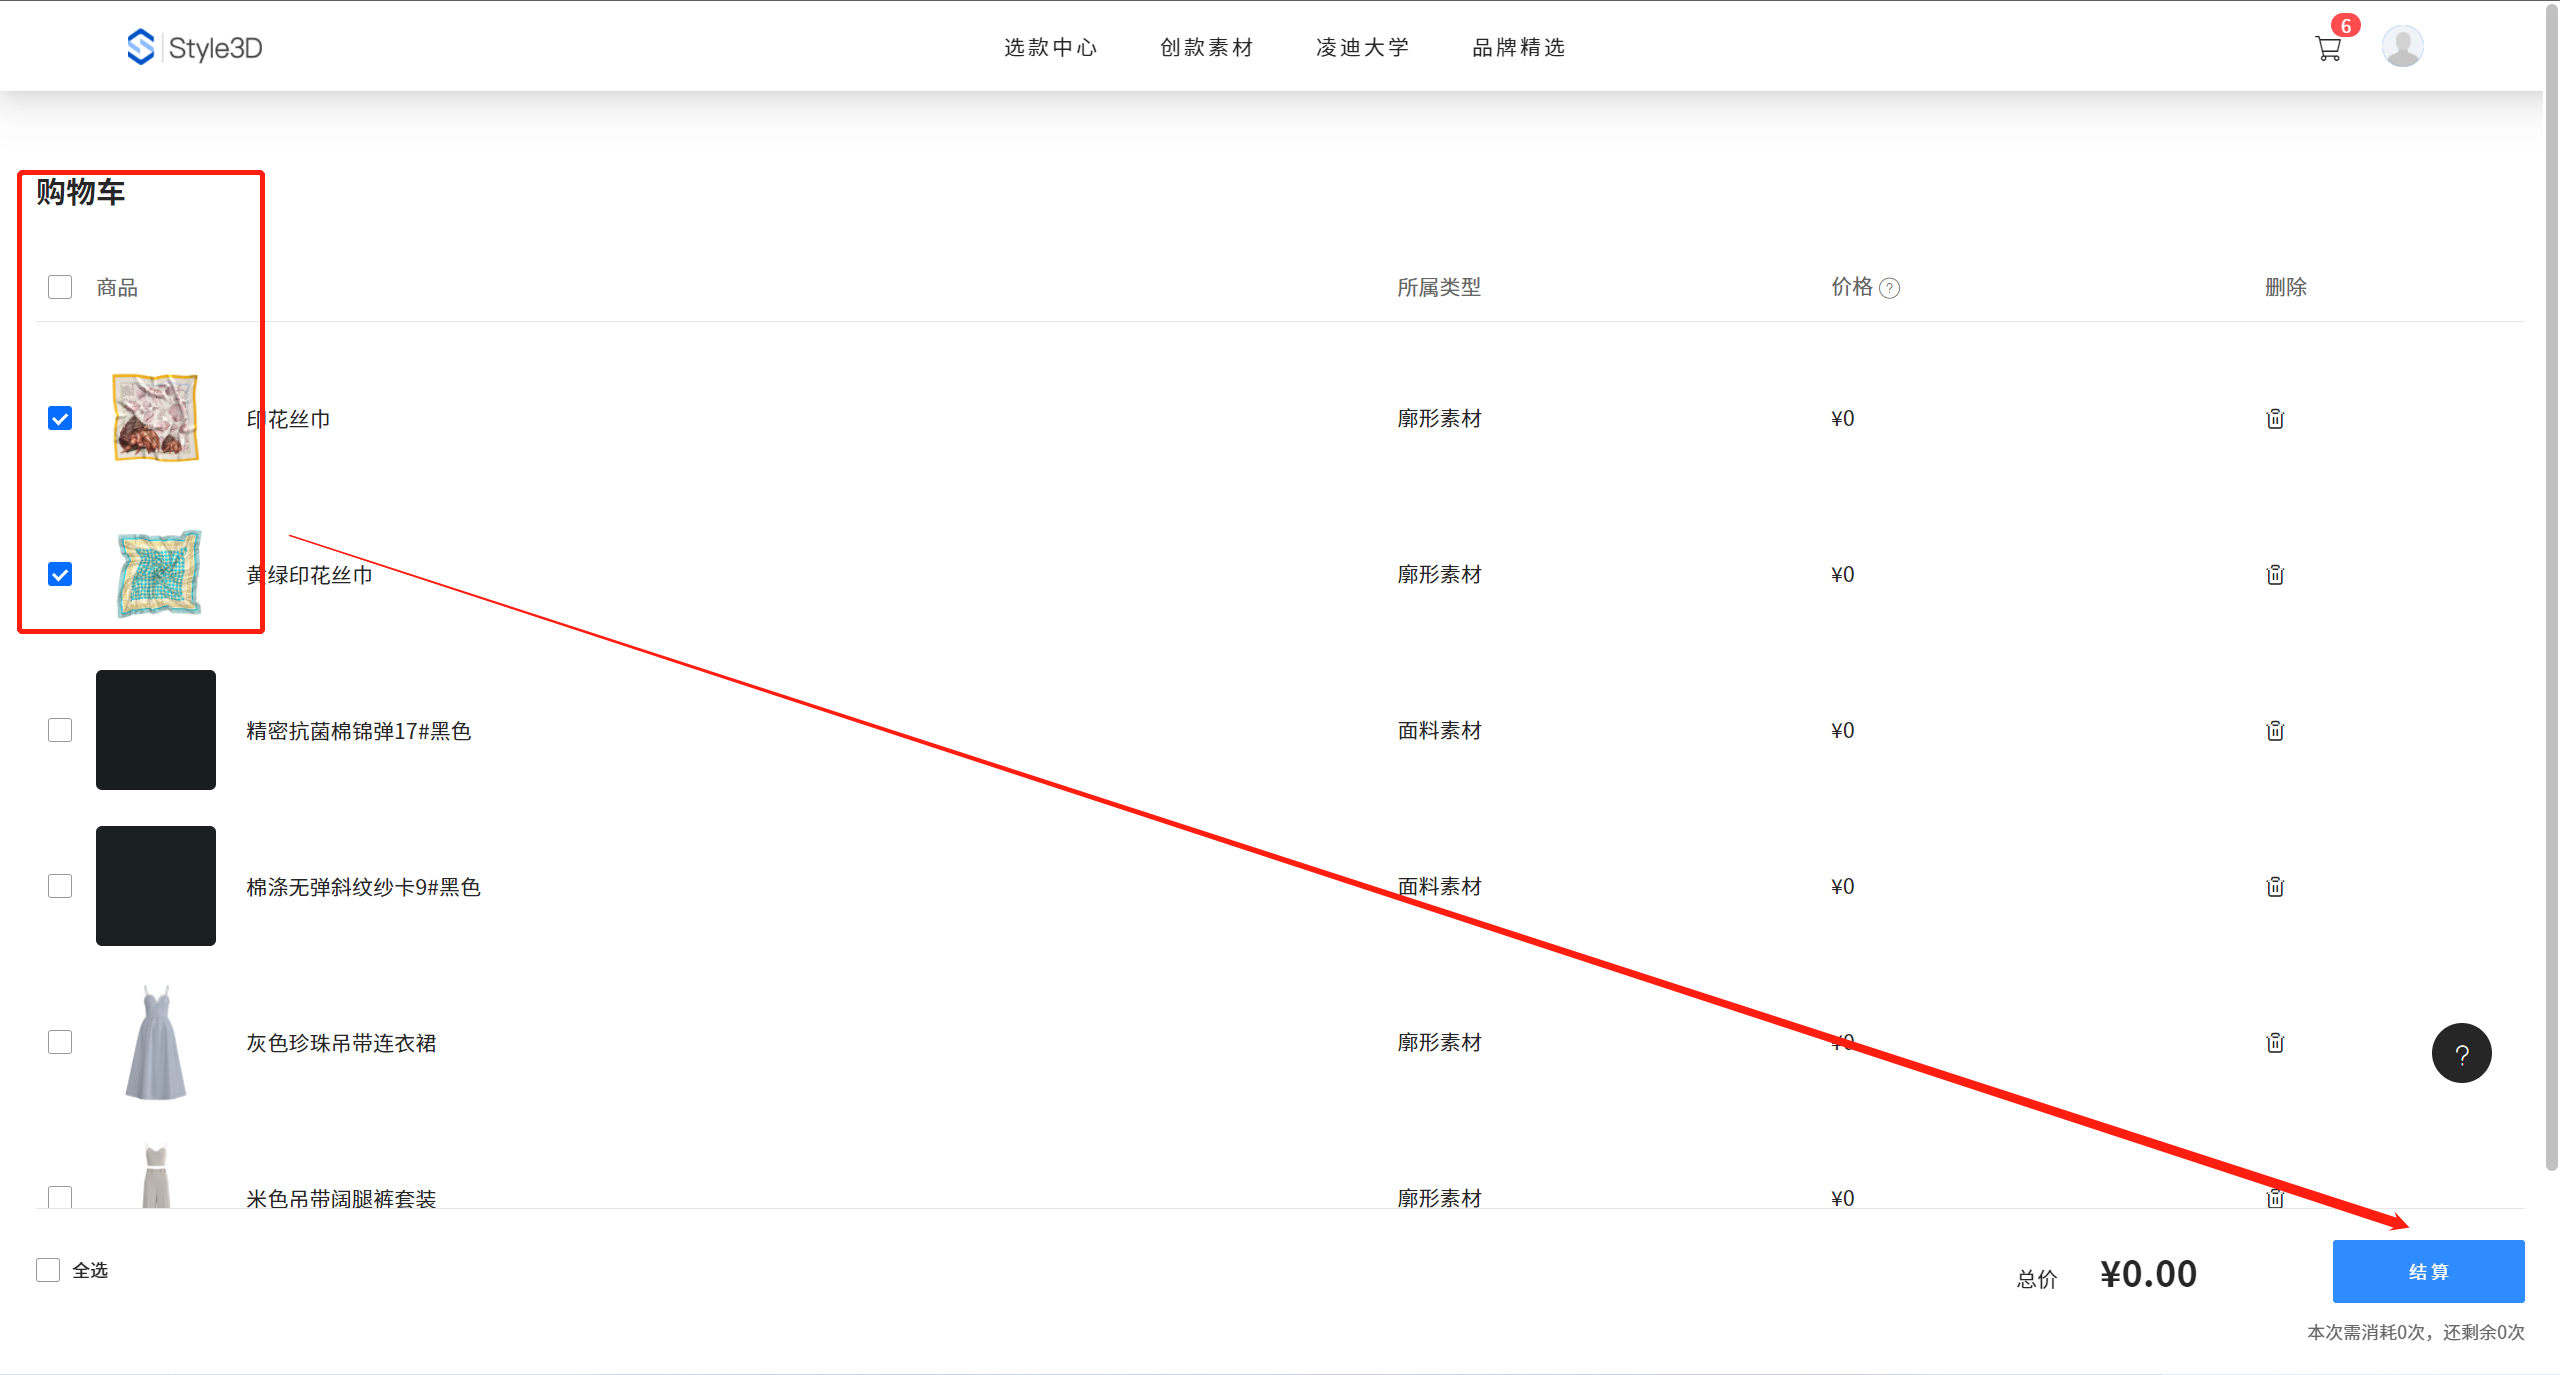
Task: Click the page vertical scrollbar
Action: coord(2551,600)
